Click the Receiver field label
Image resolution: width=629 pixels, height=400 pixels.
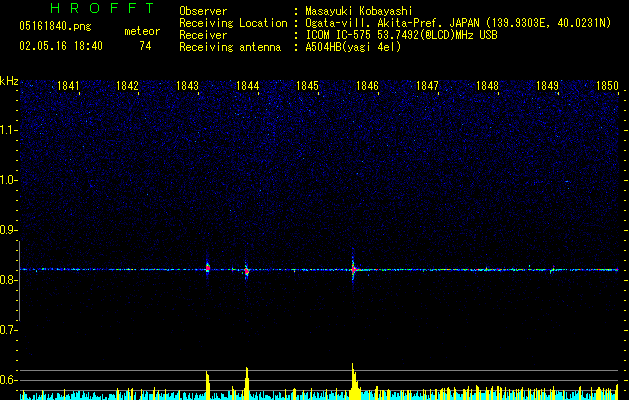pos(203,35)
